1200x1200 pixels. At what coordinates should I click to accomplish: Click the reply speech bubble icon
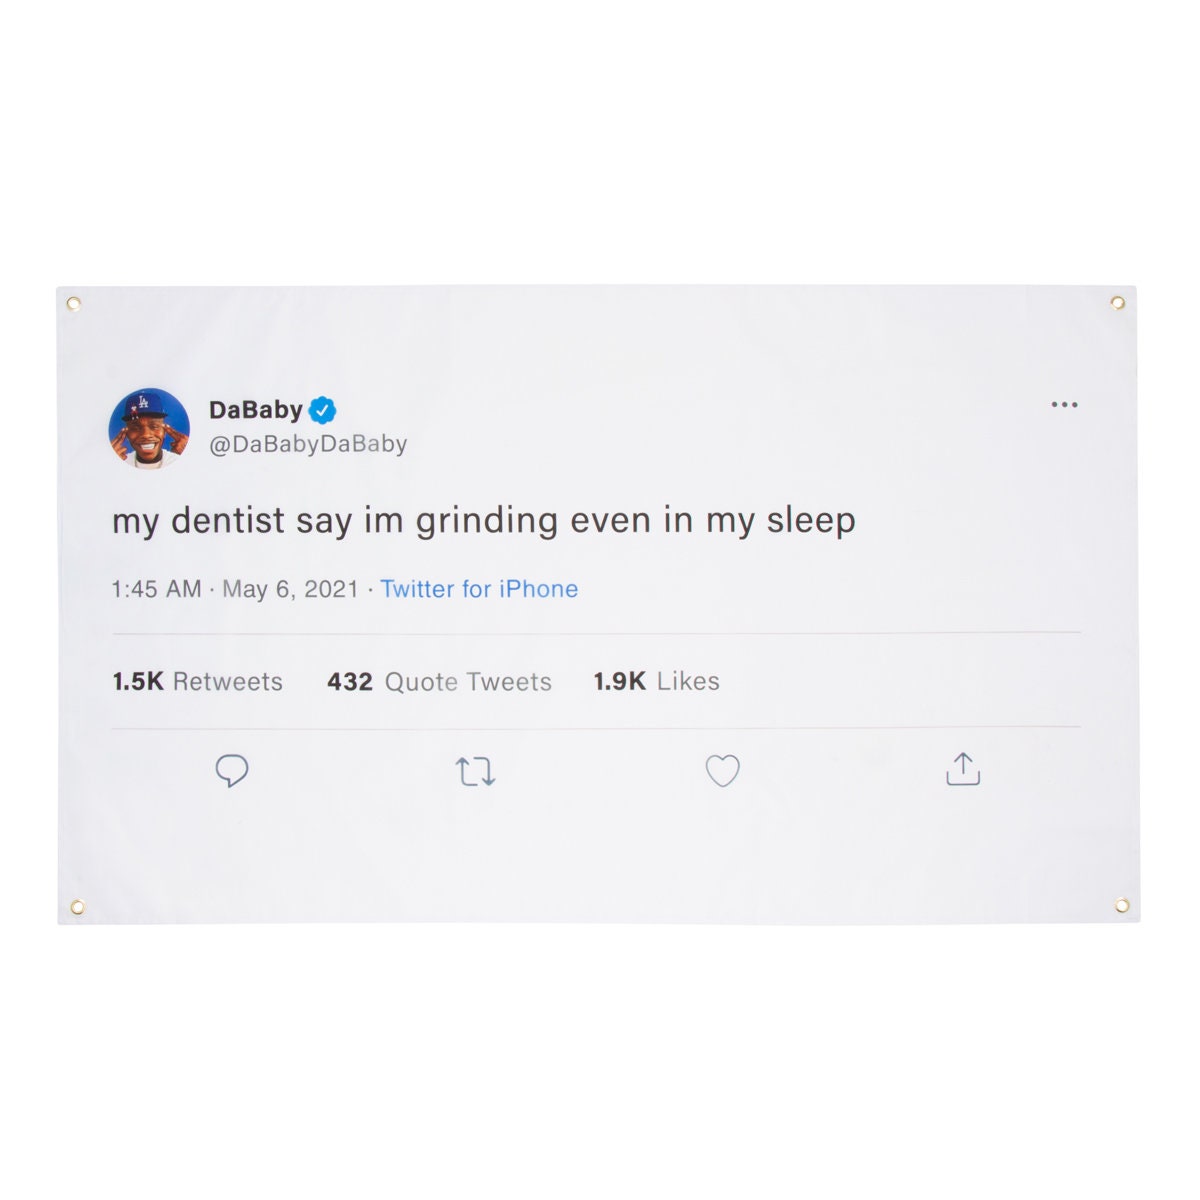[x=232, y=771]
